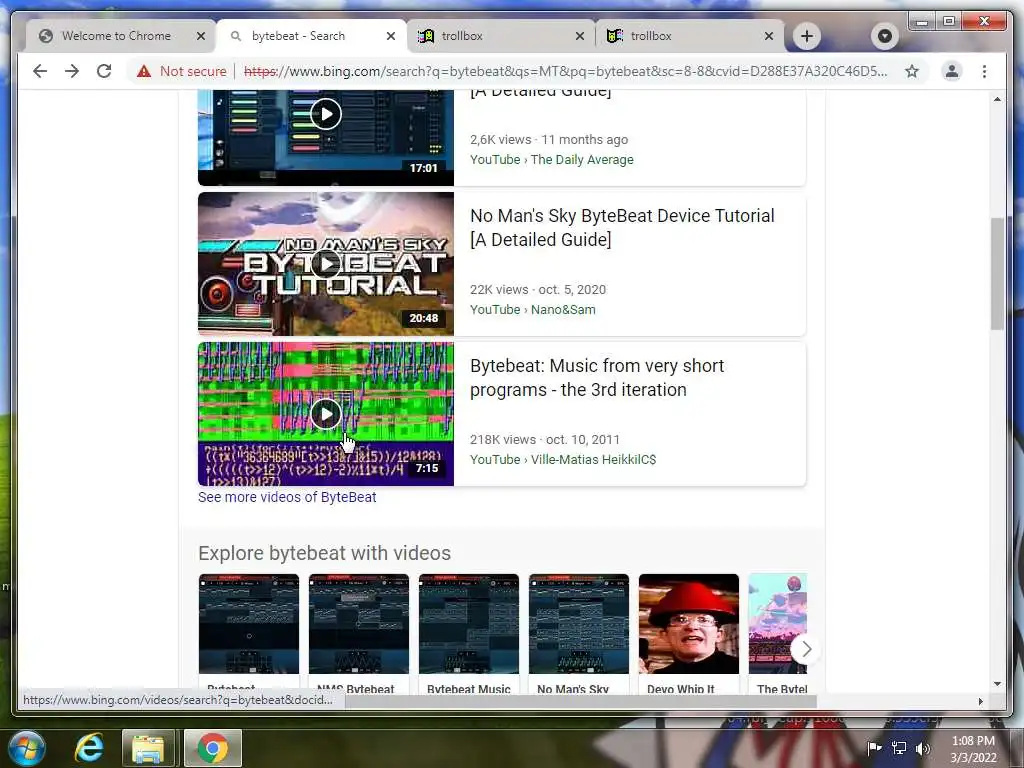Viewport: 1024px width, 768px height.
Task: Reload the Bing search page
Action: (x=104, y=71)
